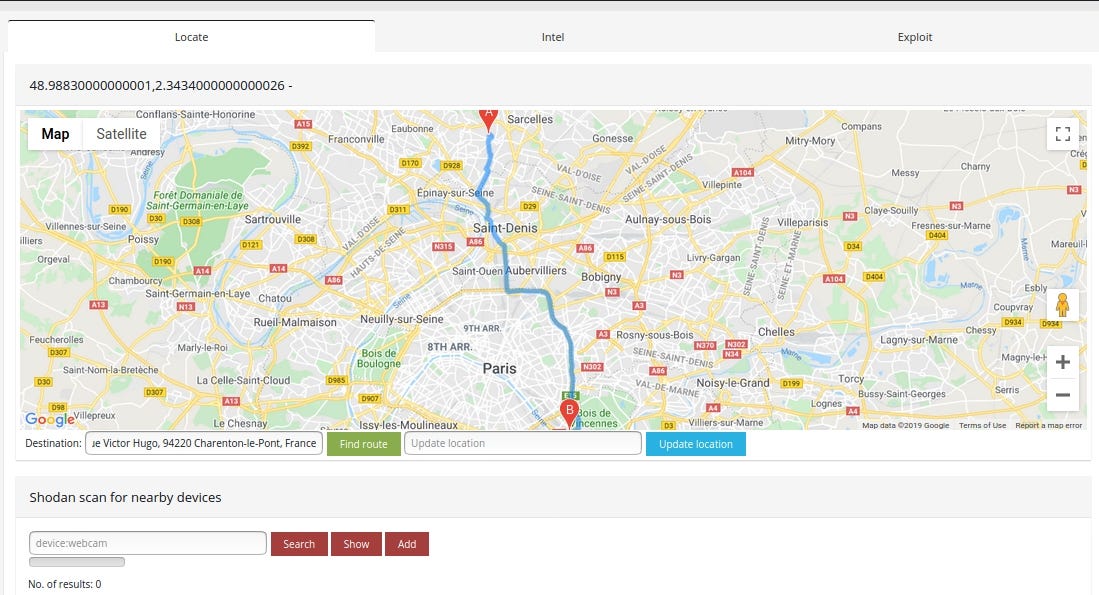Image resolution: width=1099 pixels, height=595 pixels.
Task: Click route marker A near Sarcelles
Action: pos(489,119)
